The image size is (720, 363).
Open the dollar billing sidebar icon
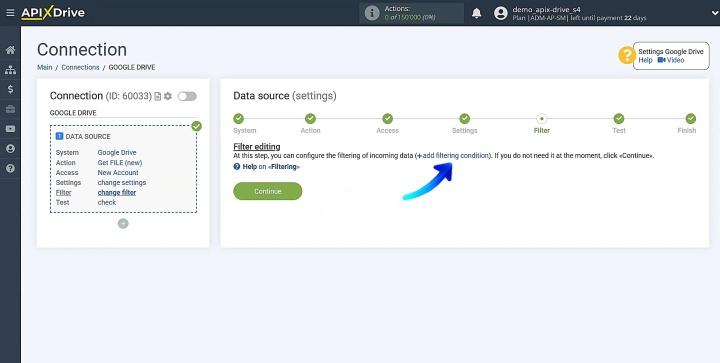pos(10,89)
